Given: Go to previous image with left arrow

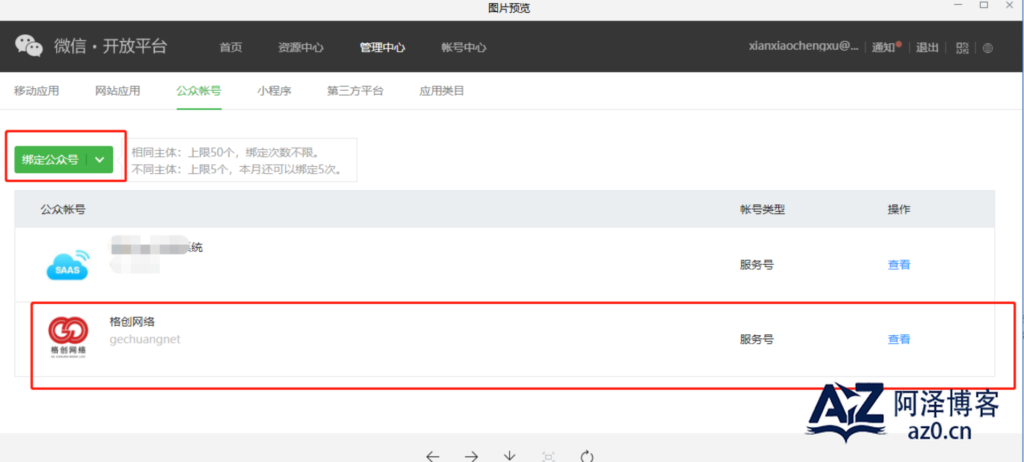Looking at the screenshot, I should pos(433,455).
